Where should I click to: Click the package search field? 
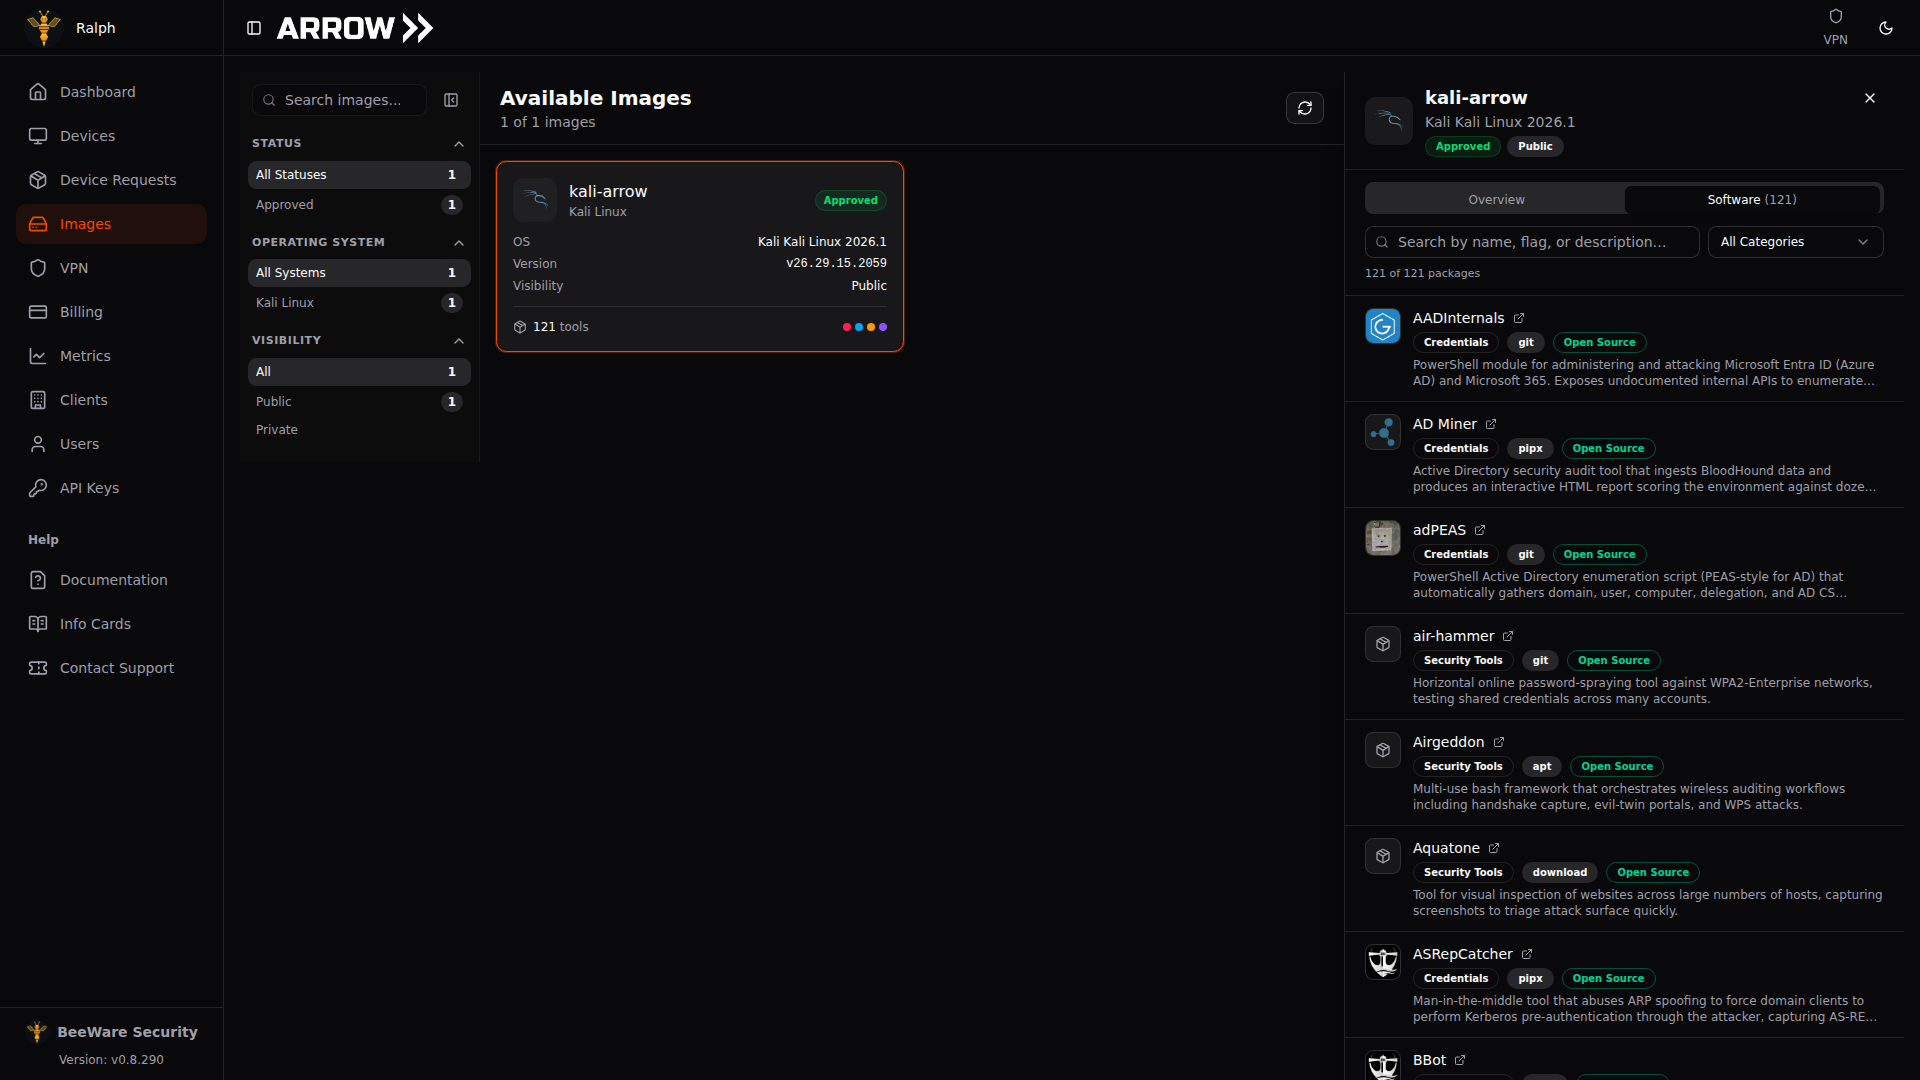tap(1532, 242)
